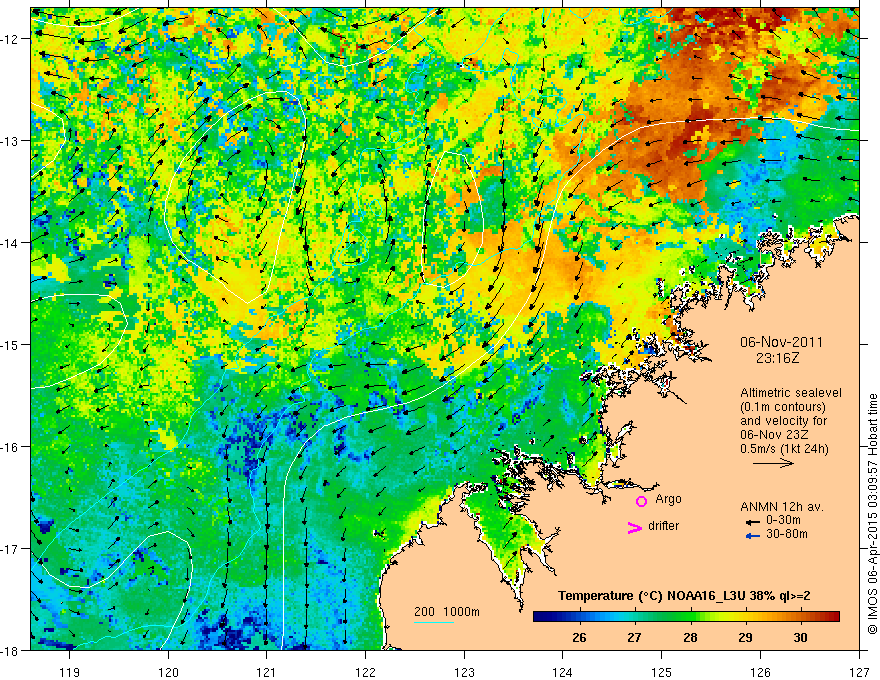Screen dimensions: 880x680
Task: Click the '23:16Z' time text
Action: (x=777, y=358)
